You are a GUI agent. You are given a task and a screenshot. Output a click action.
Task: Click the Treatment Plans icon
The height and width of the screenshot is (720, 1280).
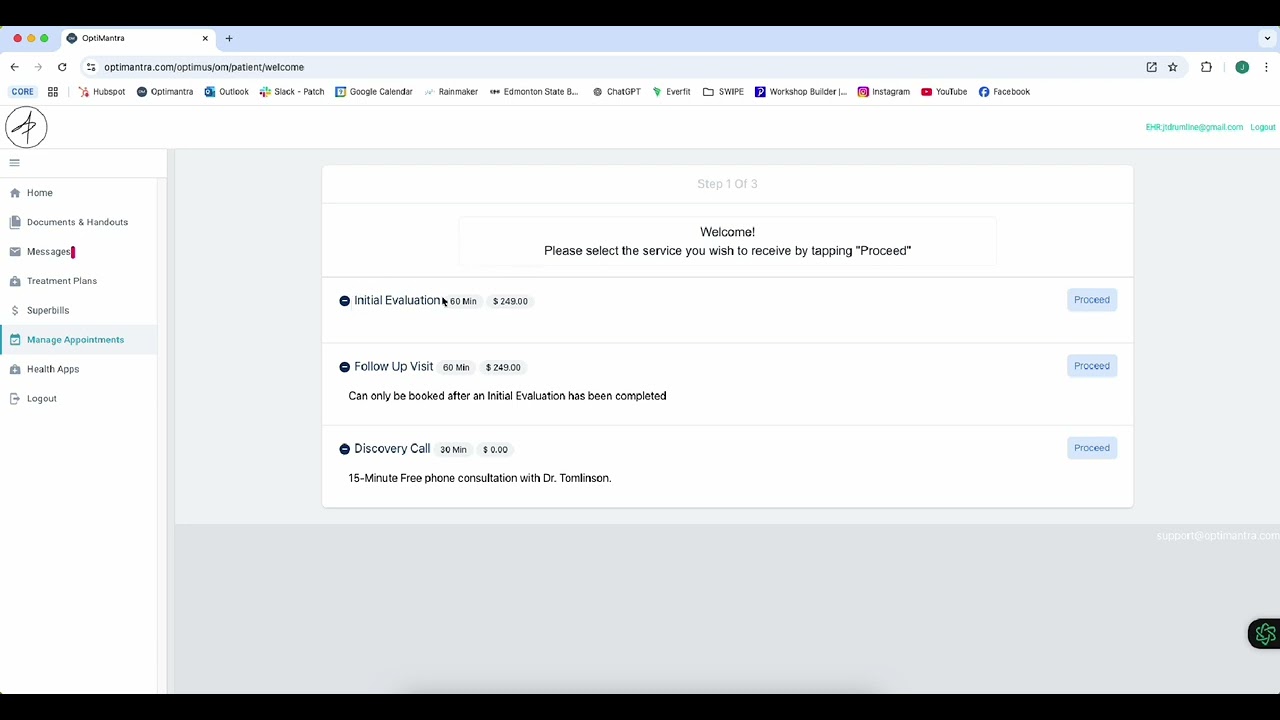[15, 281]
